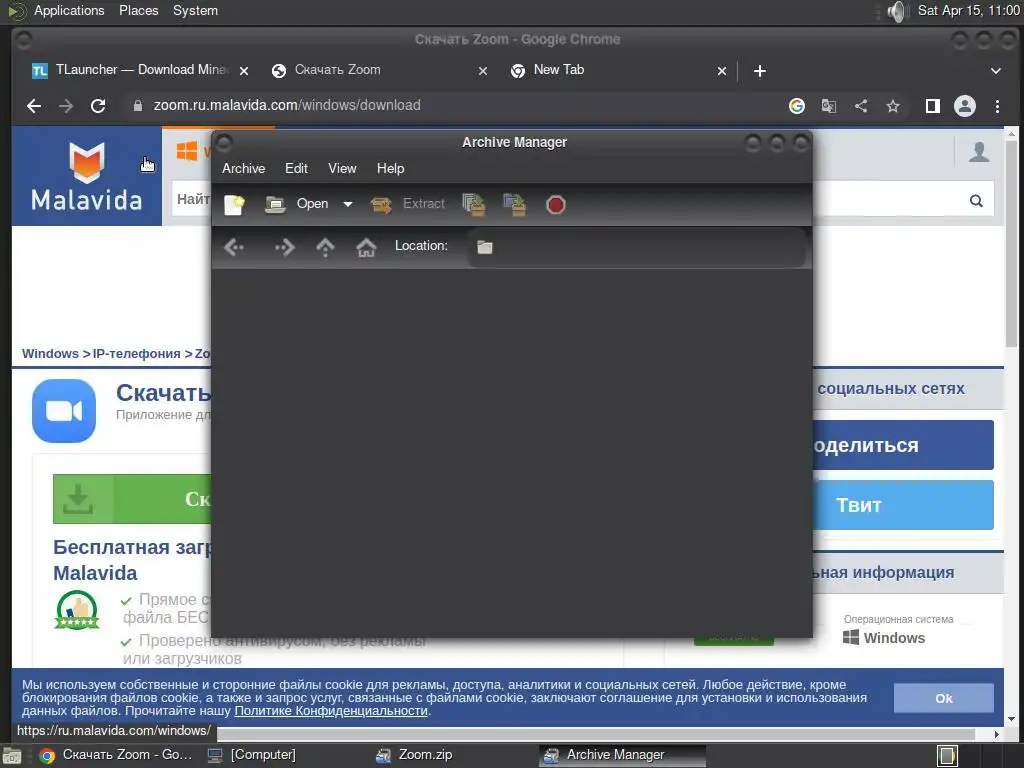Close the TLauncher tab
This screenshot has height=768, width=1024.
coord(244,71)
